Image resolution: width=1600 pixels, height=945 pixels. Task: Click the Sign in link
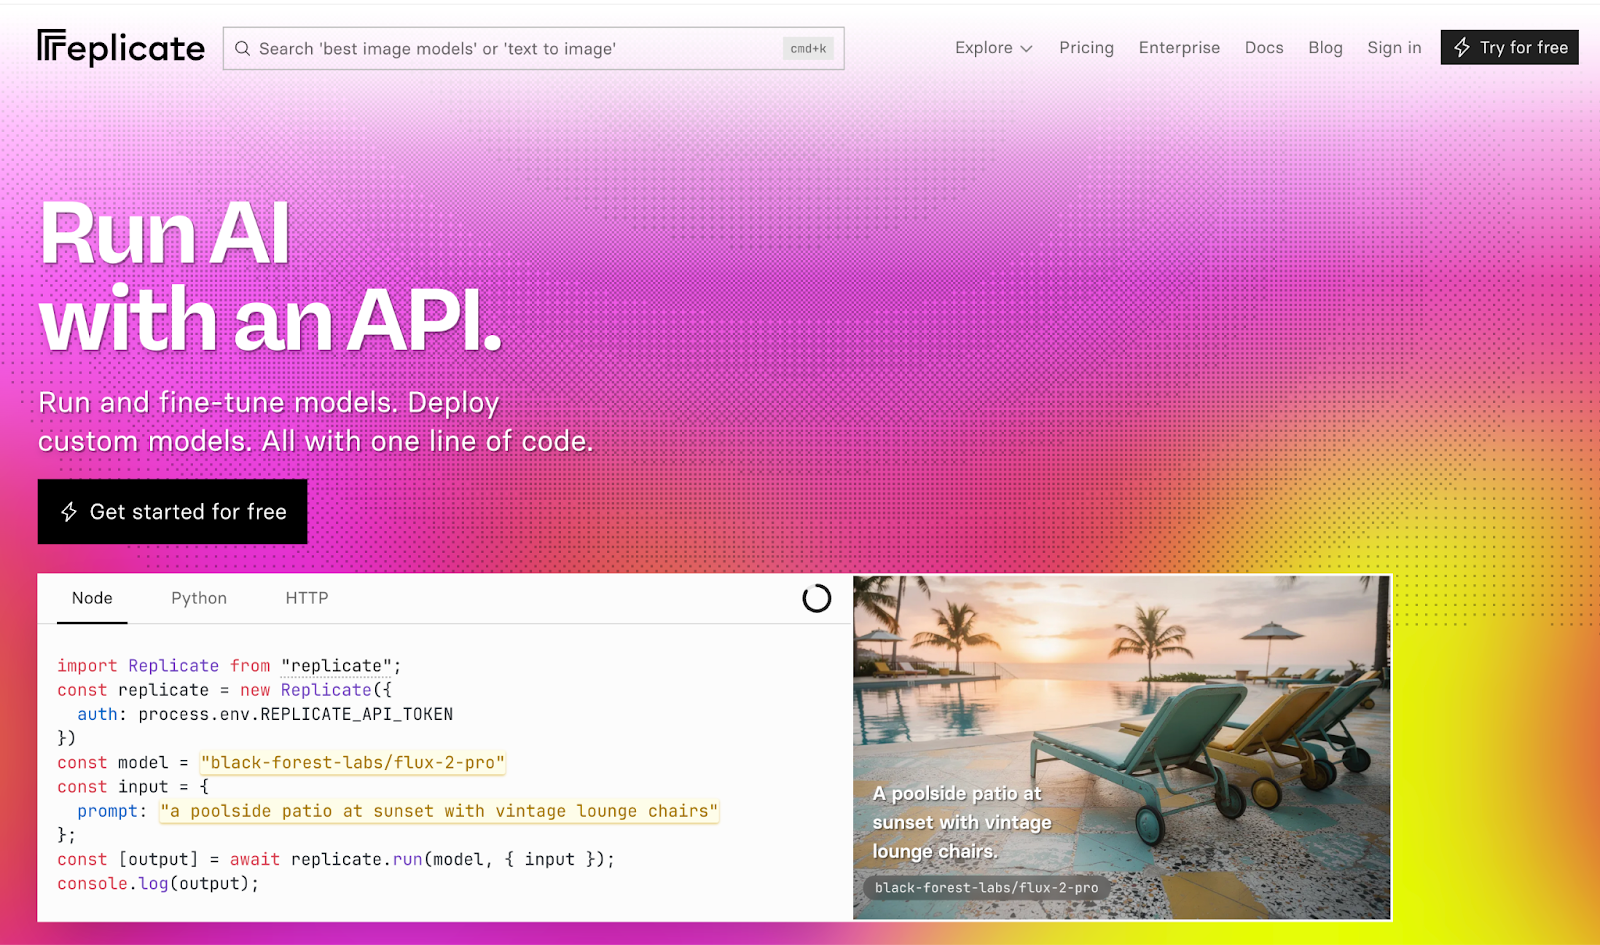1393,47
